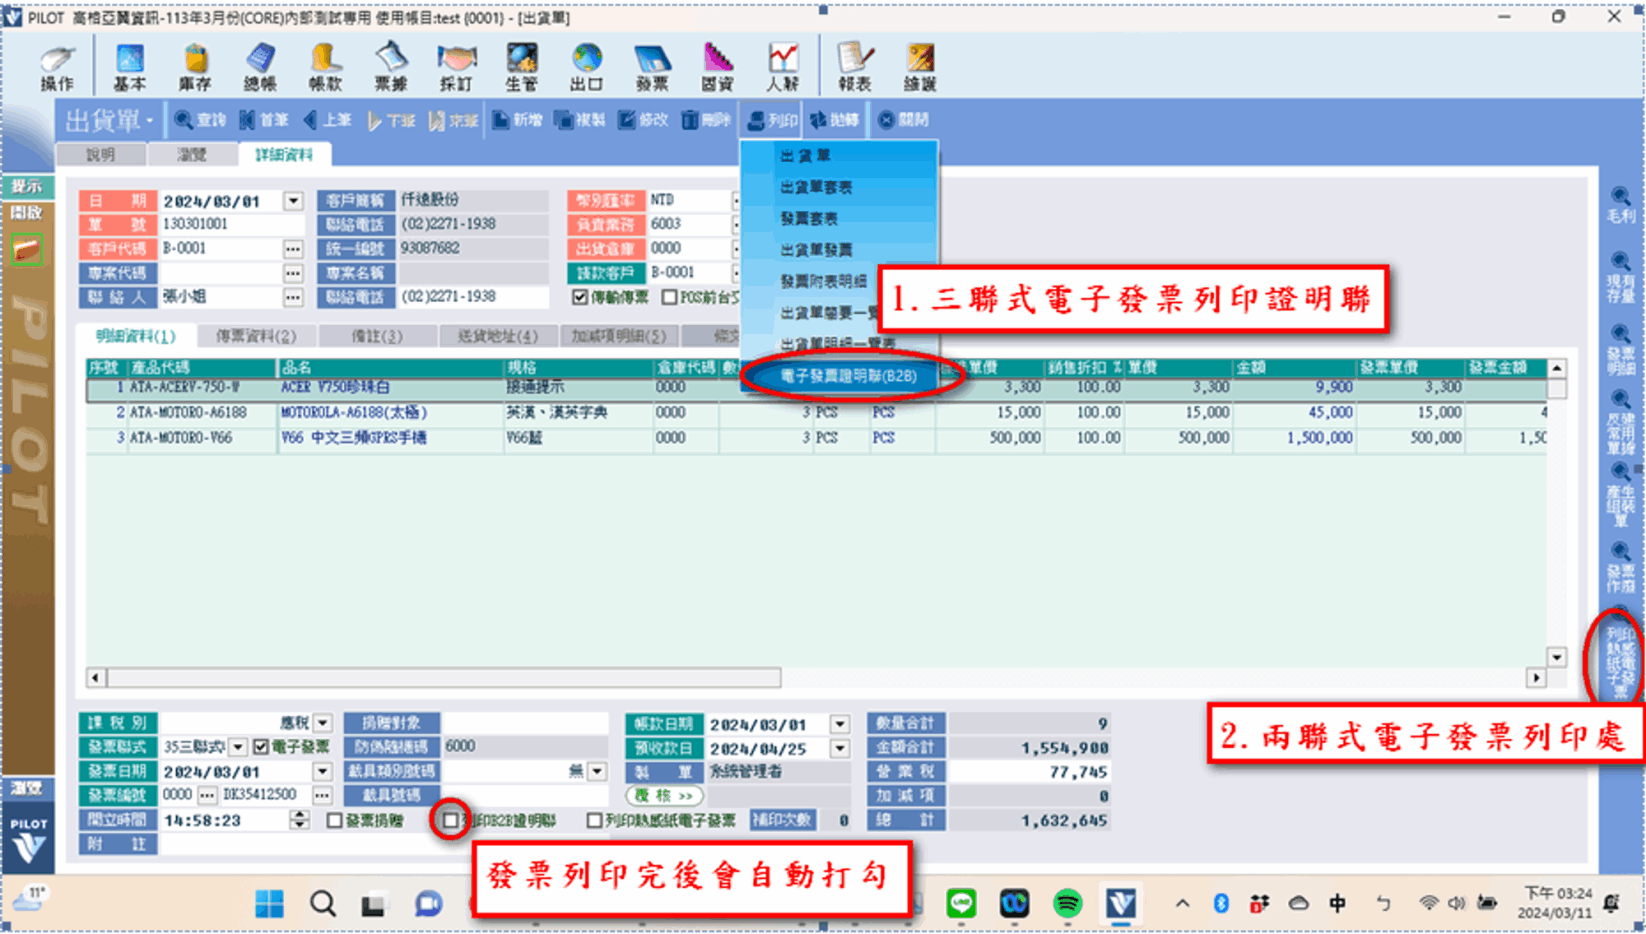Open the 庫存 inventory module icon
This screenshot has width=1646, height=934.
click(x=195, y=68)
